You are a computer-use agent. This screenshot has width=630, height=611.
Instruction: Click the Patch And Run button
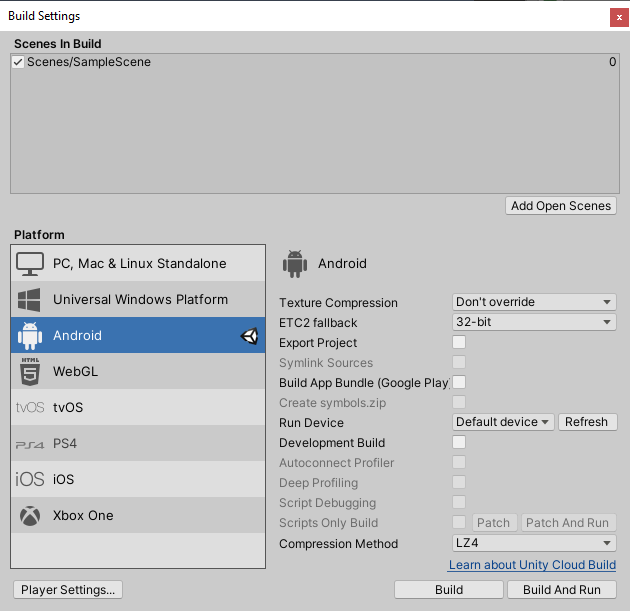[x=568, y=523]
